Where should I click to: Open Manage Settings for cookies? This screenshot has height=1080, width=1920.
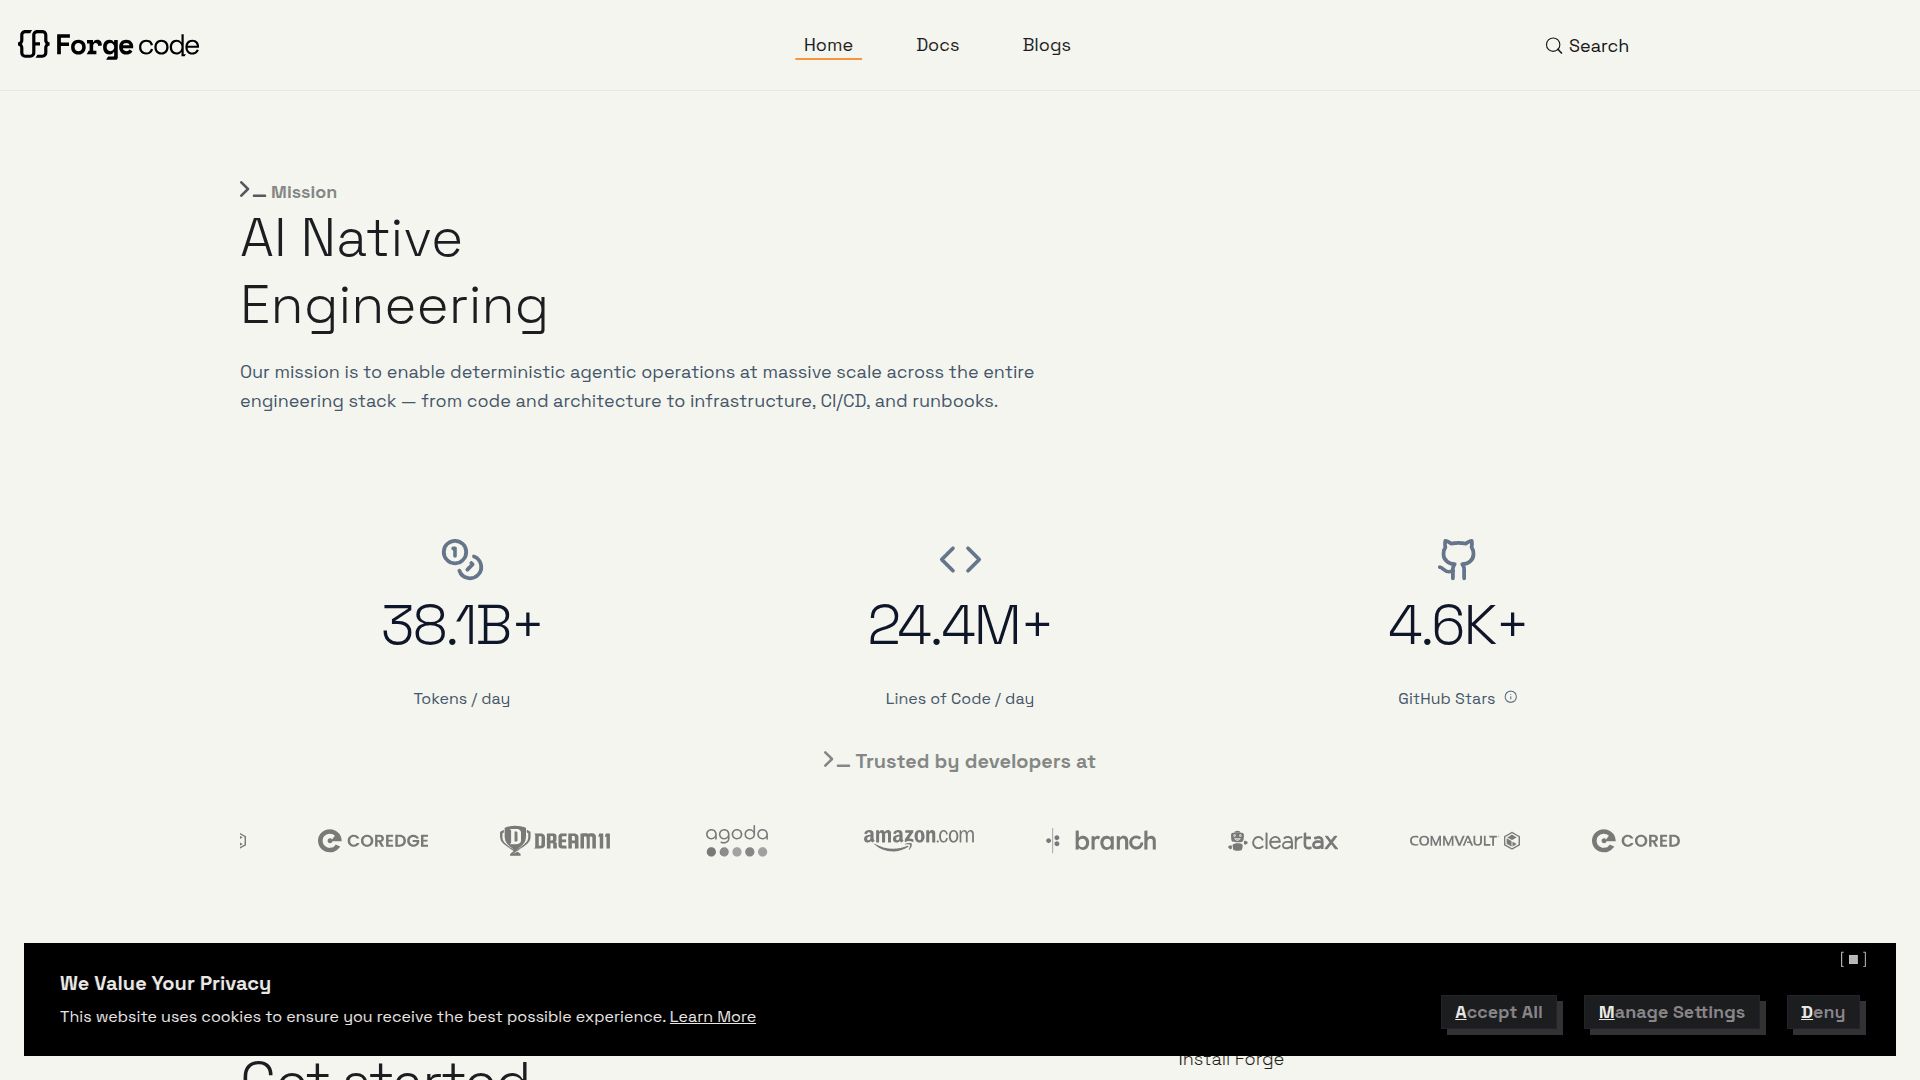pos(1671,1013)
